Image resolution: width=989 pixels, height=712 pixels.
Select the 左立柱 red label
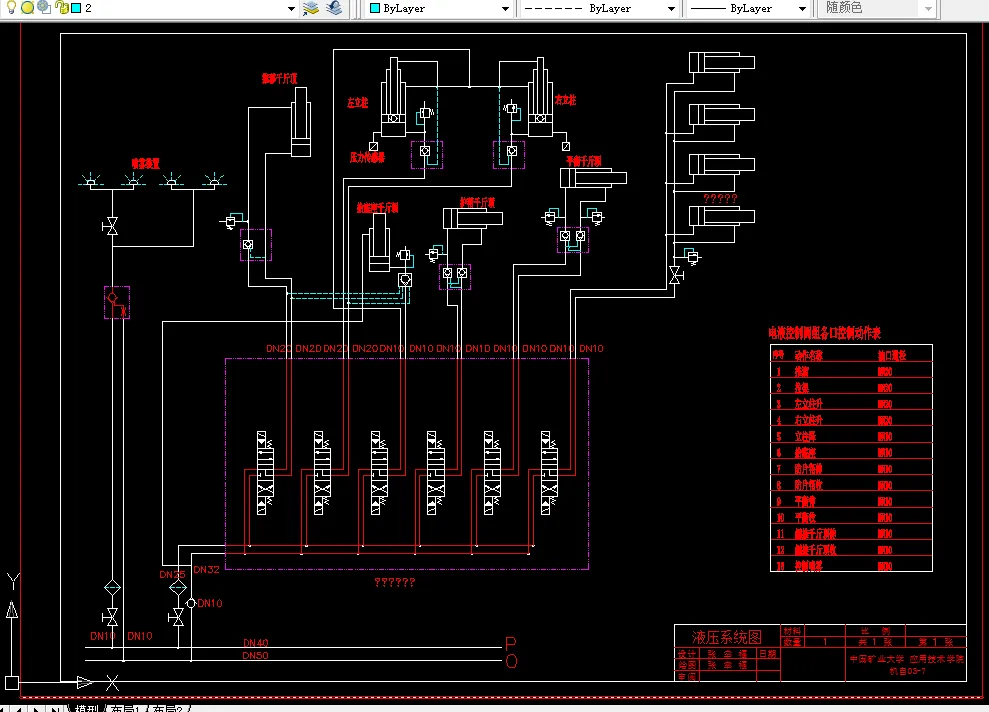358,102
